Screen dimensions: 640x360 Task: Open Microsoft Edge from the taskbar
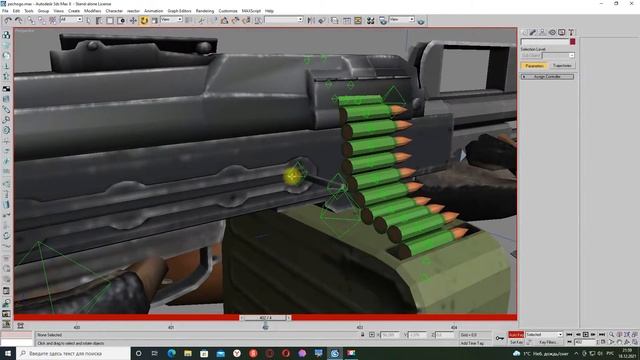pyautogui.click(x=171, y=353)
